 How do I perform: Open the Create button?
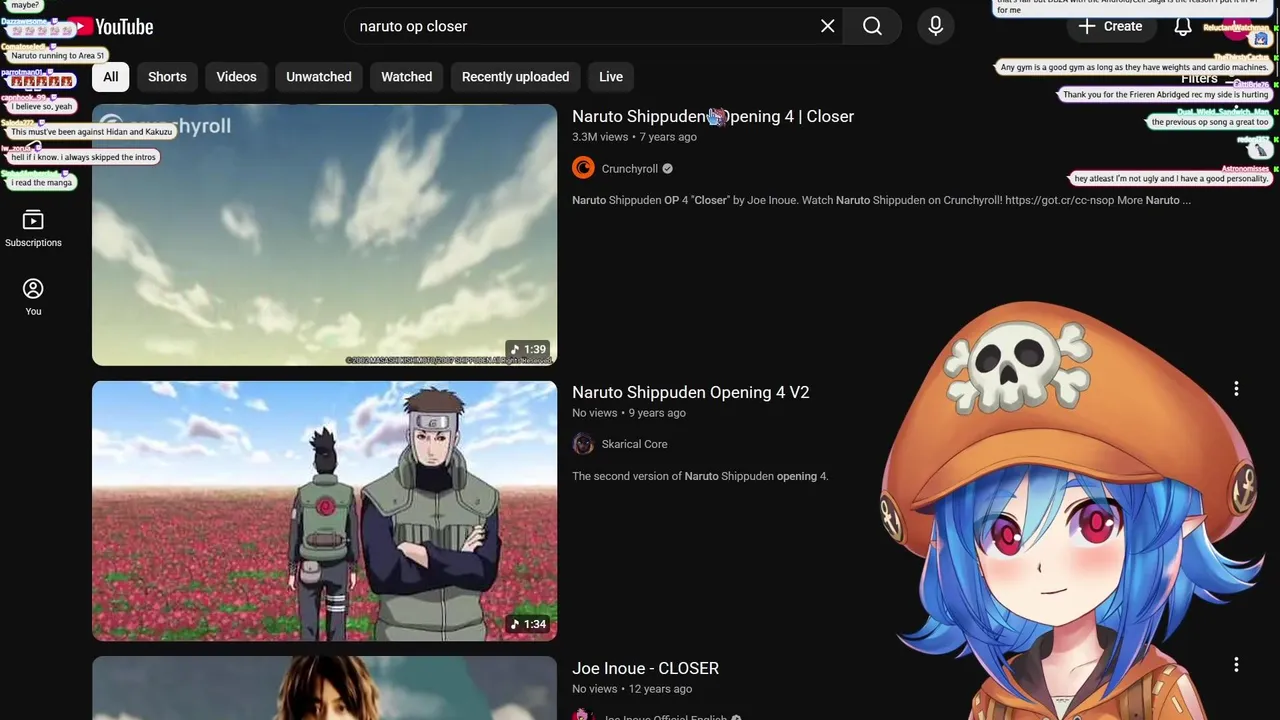pyautogui.click(x=1110, y=26)
